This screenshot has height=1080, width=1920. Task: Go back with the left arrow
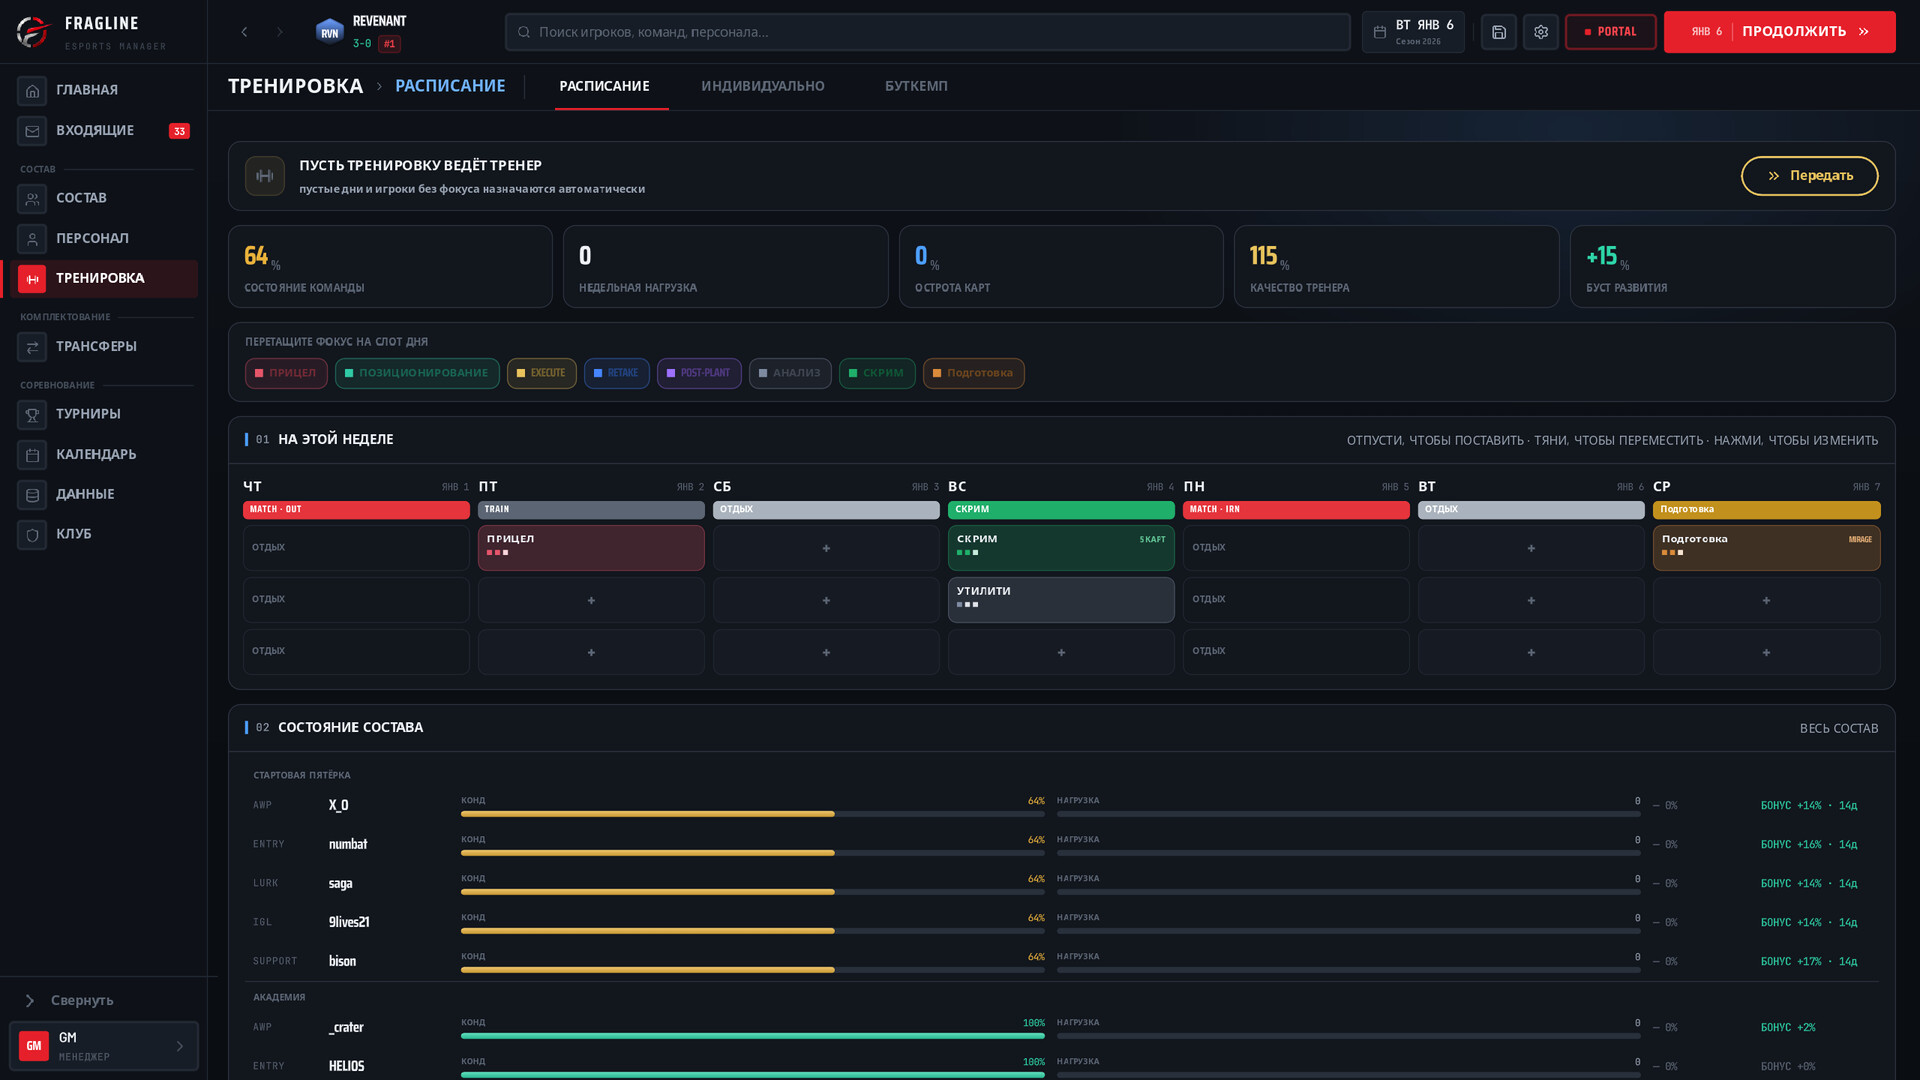[x=244, y=32]
